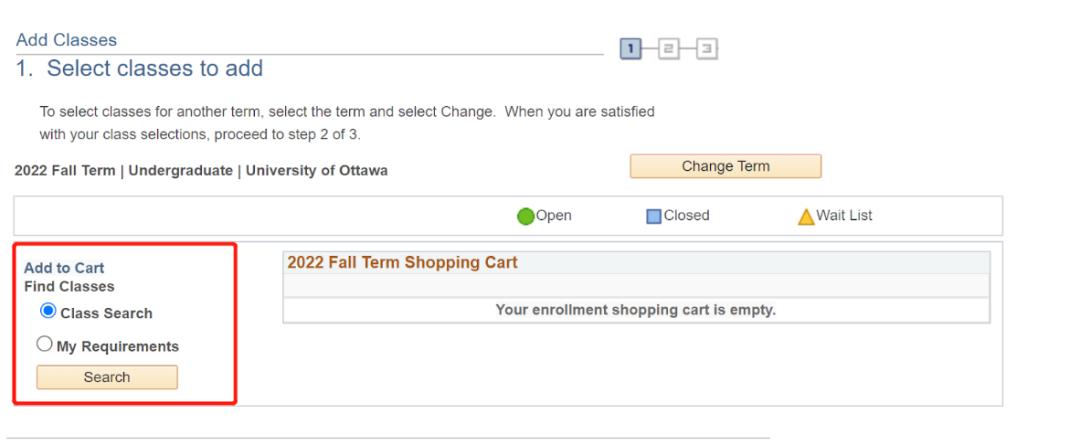1080x445 pixels.
Task: Click the empty shopping cart message
Action: (635, 310)
